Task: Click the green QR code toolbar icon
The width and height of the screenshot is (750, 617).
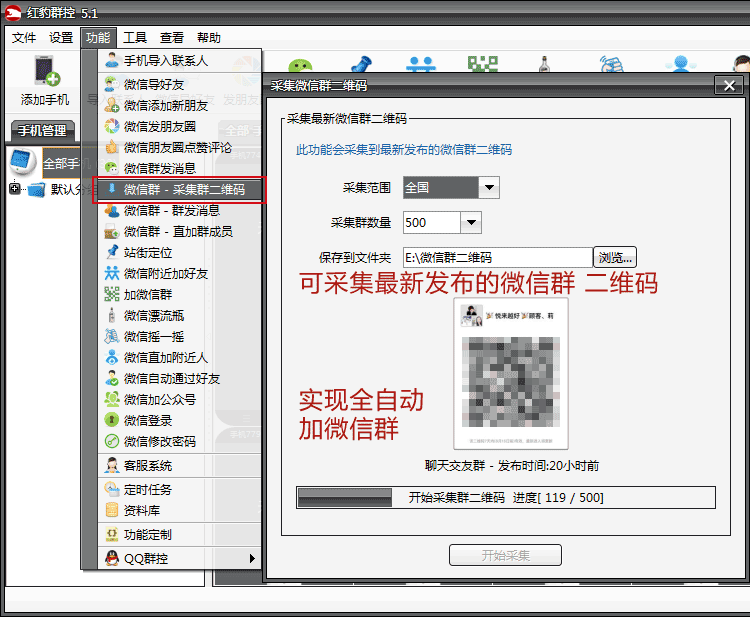Action: tap(483, 64)
